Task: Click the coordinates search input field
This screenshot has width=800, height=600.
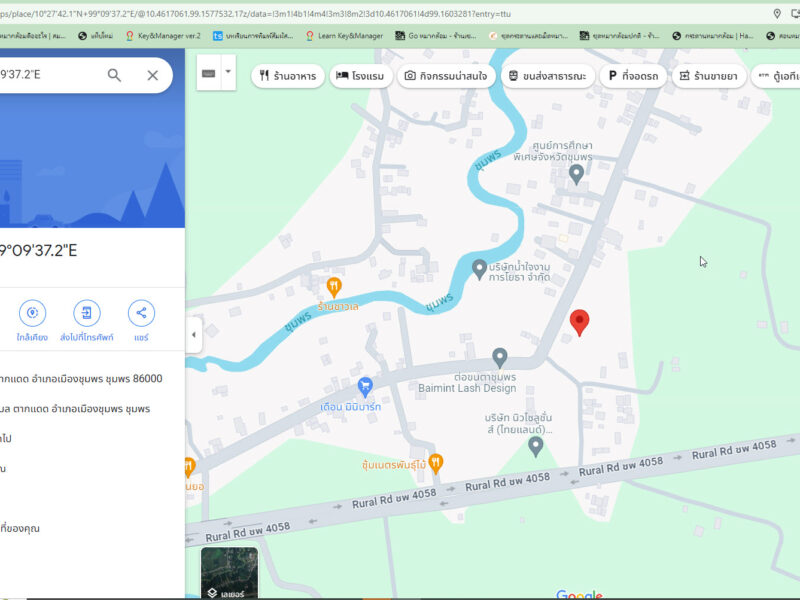Action: click(x=50, y=75)
